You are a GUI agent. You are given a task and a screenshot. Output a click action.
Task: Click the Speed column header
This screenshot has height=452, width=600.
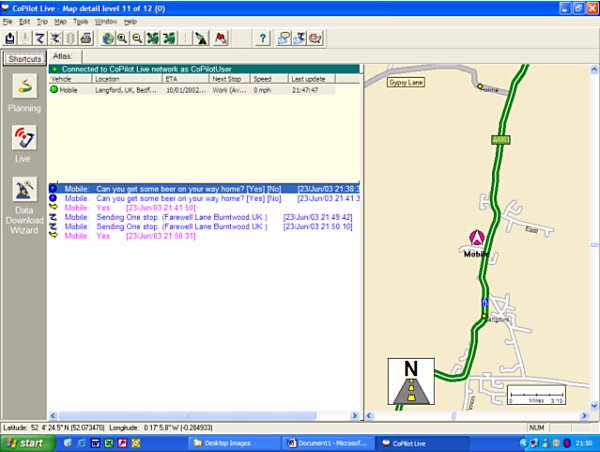point(269,79)
